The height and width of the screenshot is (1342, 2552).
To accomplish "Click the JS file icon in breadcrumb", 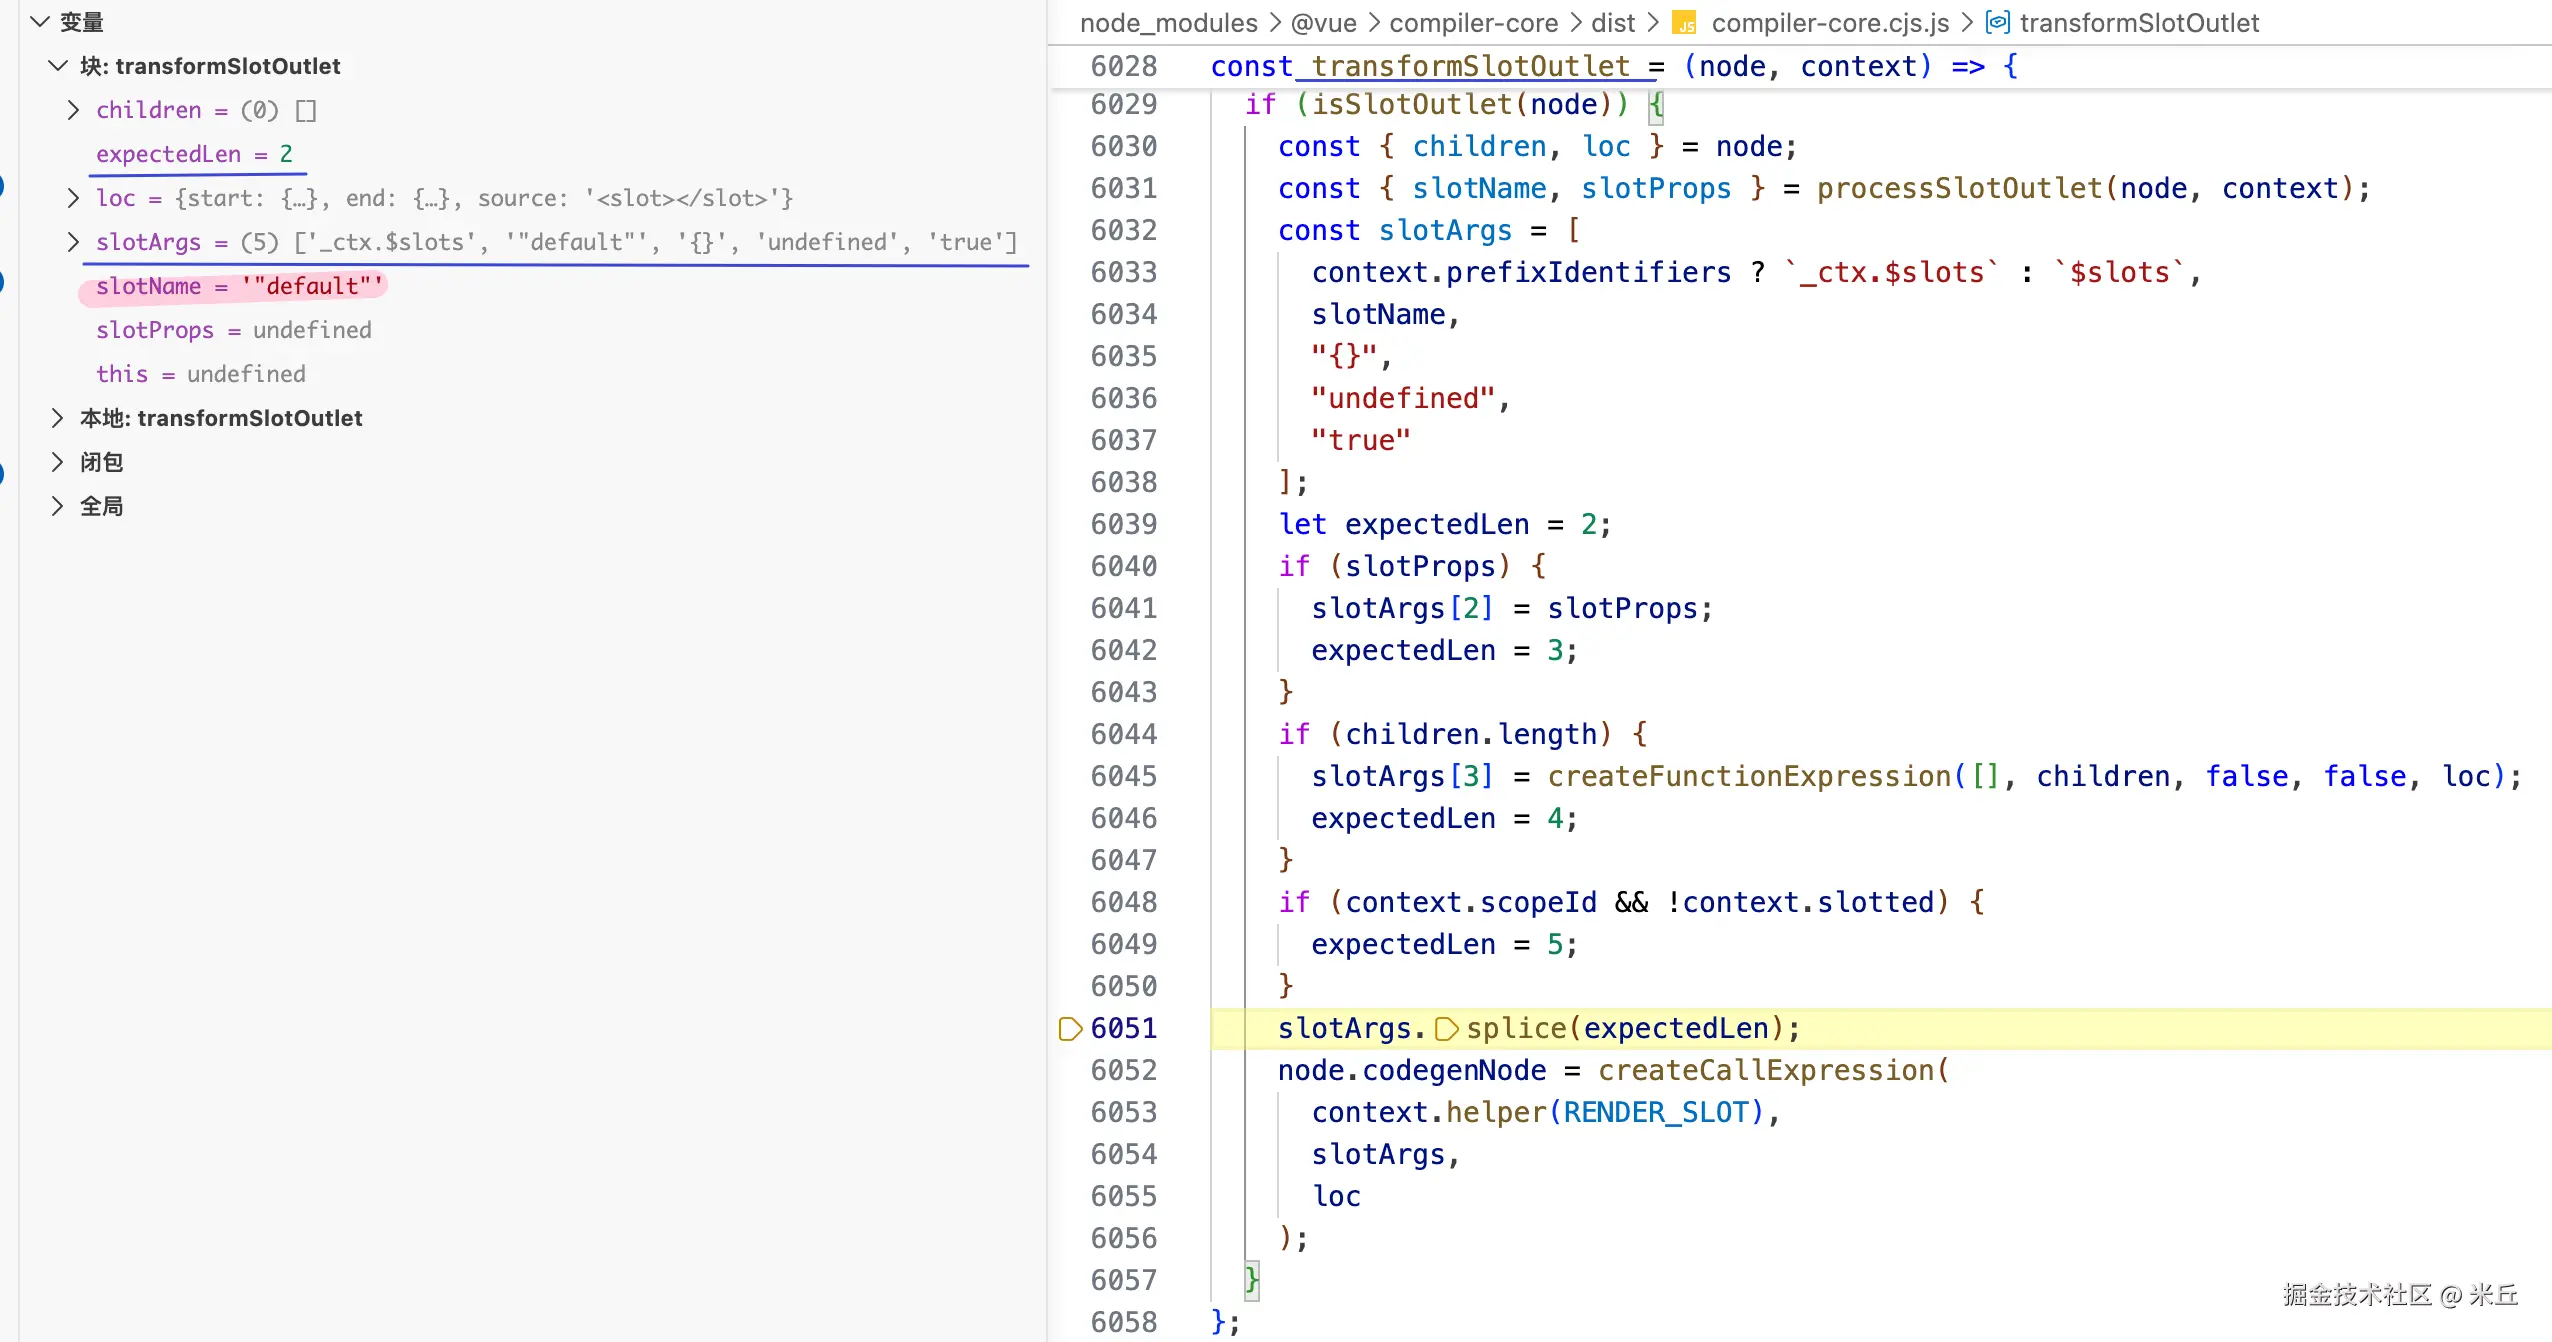I will pos(1685,23).
